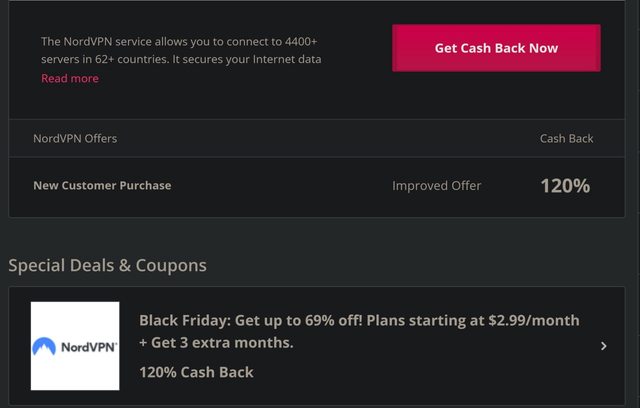Select the New Customer Purchase row label
The width and height of the screenshot is (640, 408).
pos(102,185)
